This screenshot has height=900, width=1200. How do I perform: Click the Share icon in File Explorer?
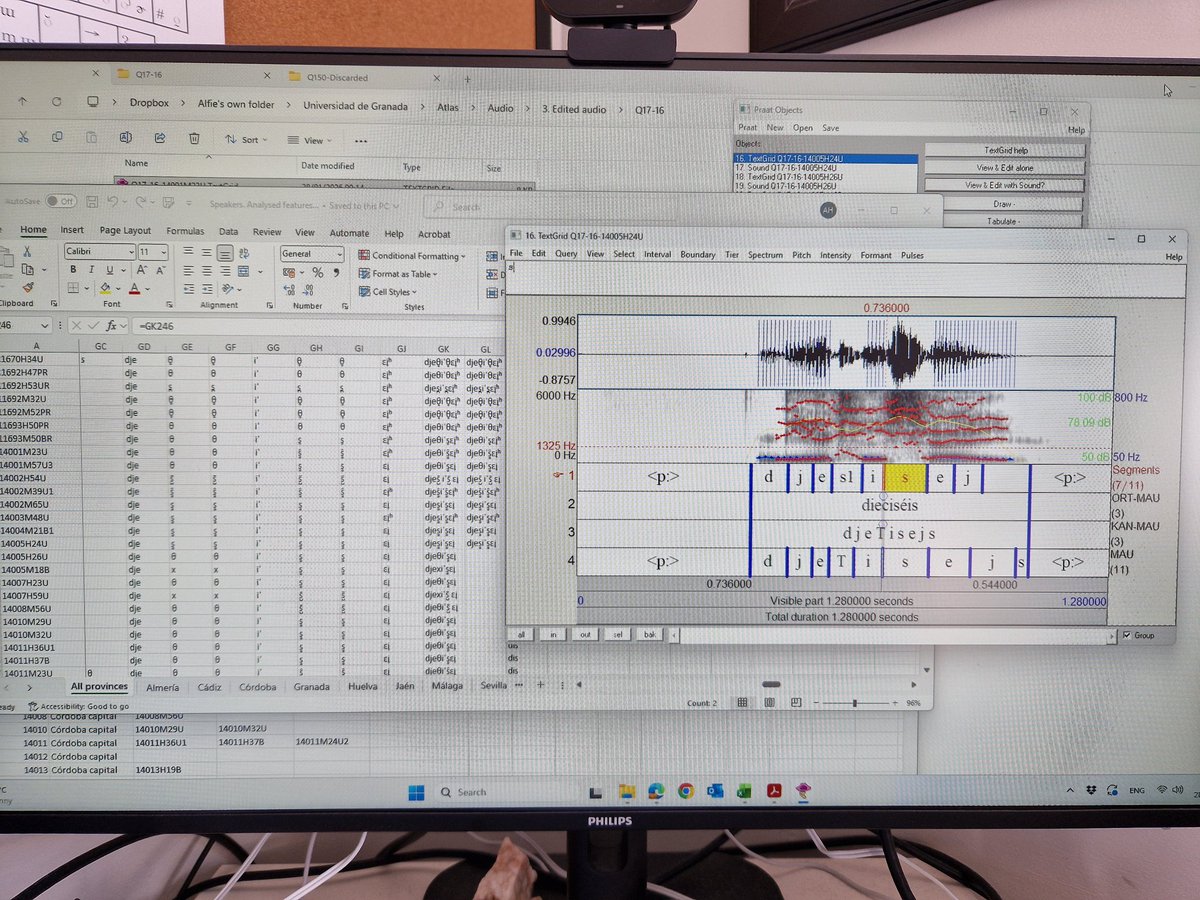(x=159, y=139)
